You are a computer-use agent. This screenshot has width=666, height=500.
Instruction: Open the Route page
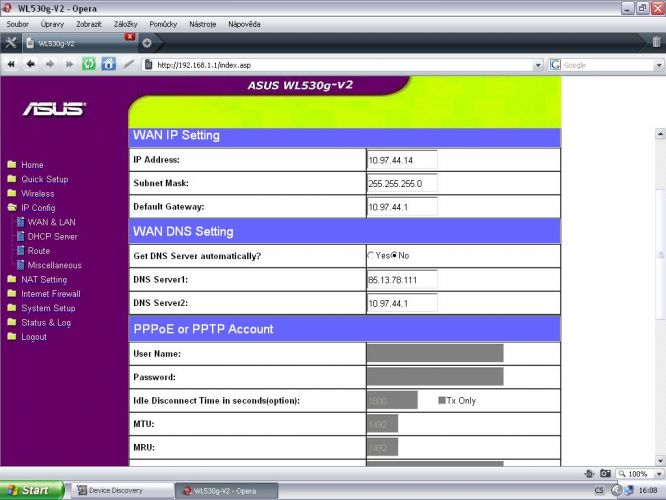39,251
